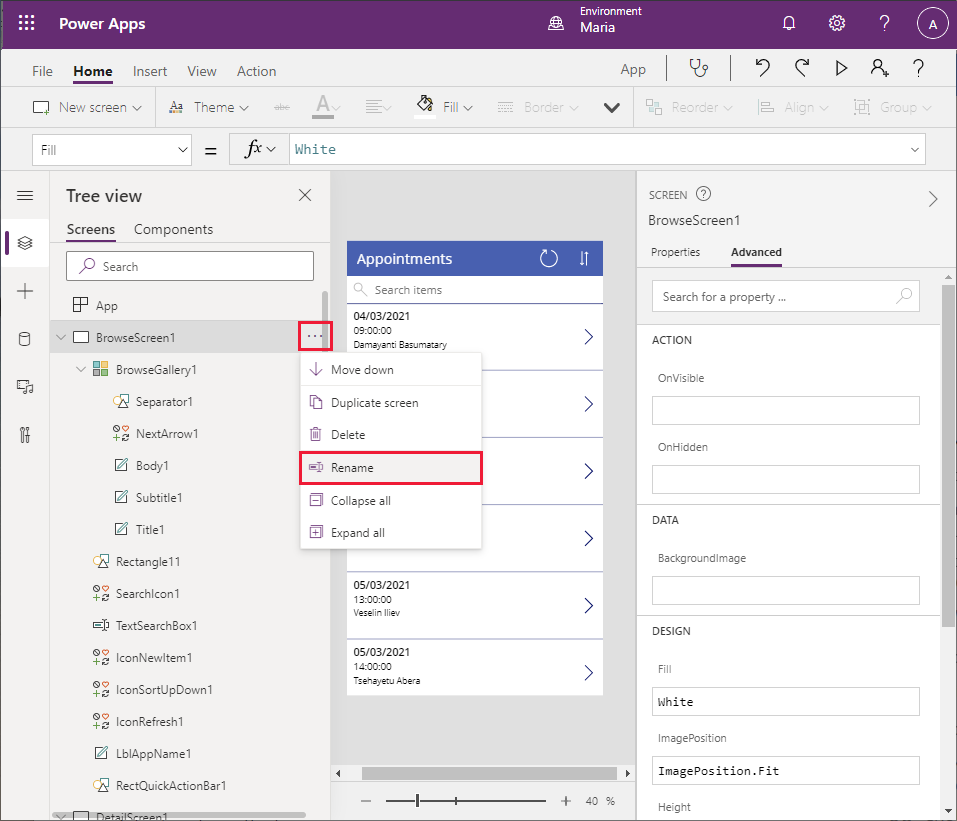Switch to the Properties tab
The height and width of the screenshot is (821, 957).
point(675,252)
